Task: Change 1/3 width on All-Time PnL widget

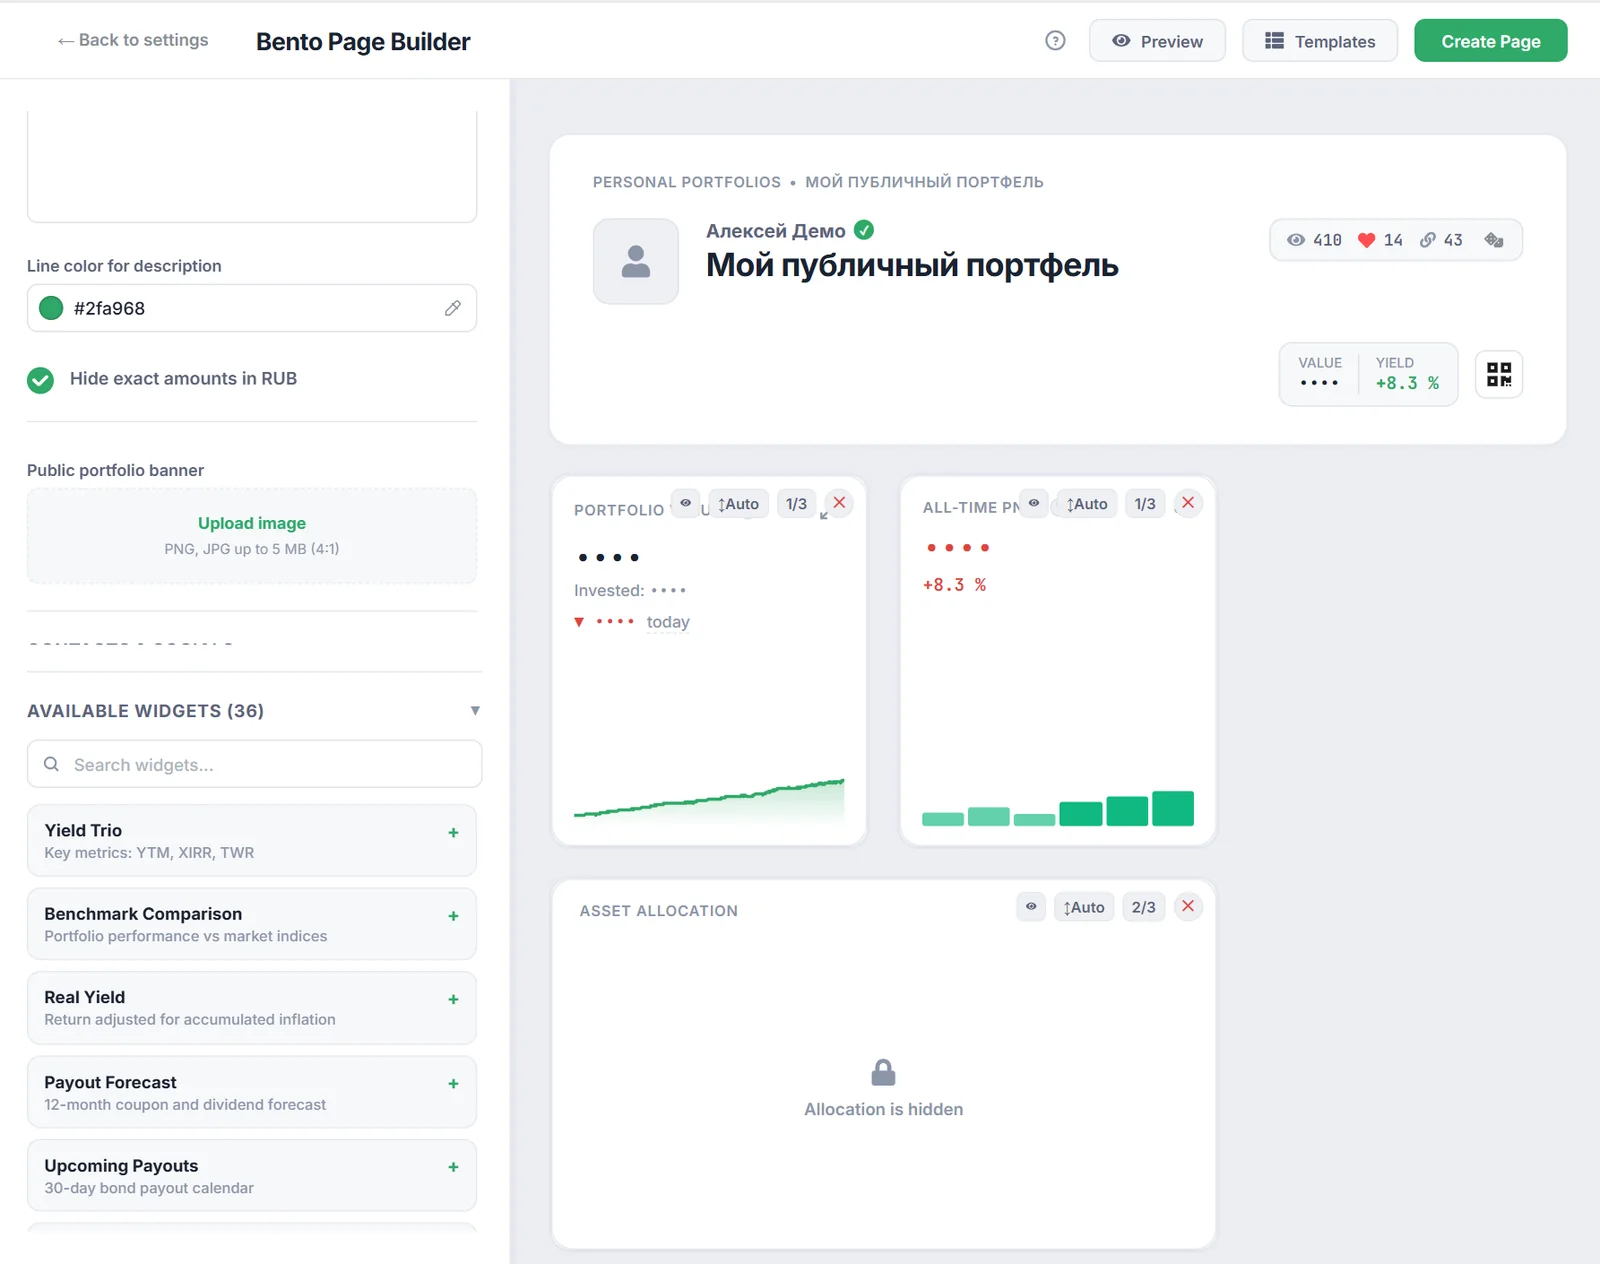Action: pos(1145,504)
